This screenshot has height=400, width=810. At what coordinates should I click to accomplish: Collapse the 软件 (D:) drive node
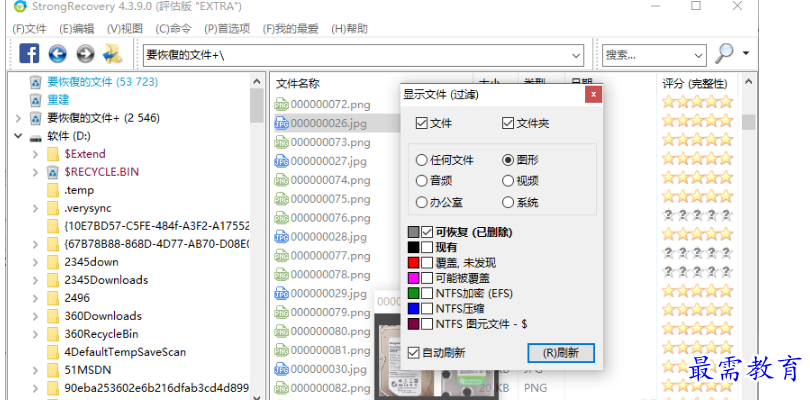pyautogui.click(x=18, y=136)
